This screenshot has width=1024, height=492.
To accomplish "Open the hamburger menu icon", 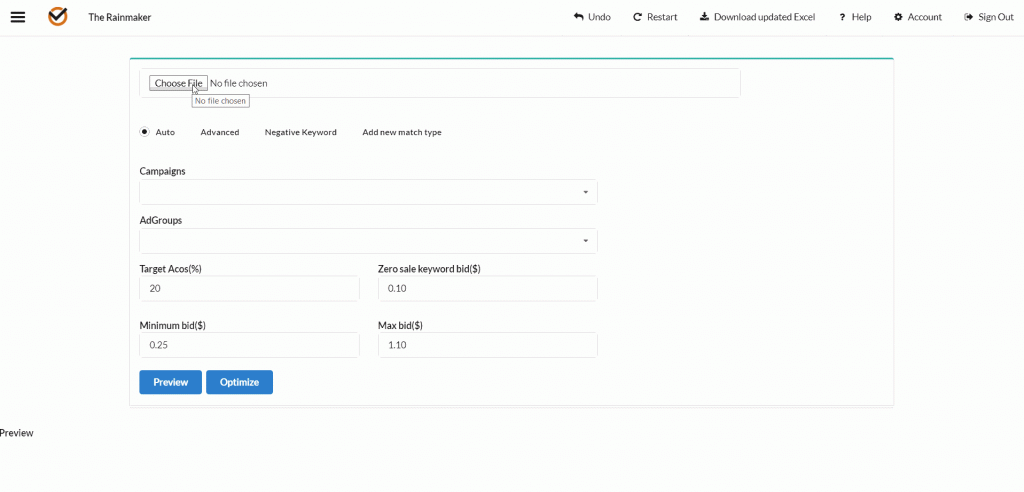I will pyautogui.click(x=18, y=17).
